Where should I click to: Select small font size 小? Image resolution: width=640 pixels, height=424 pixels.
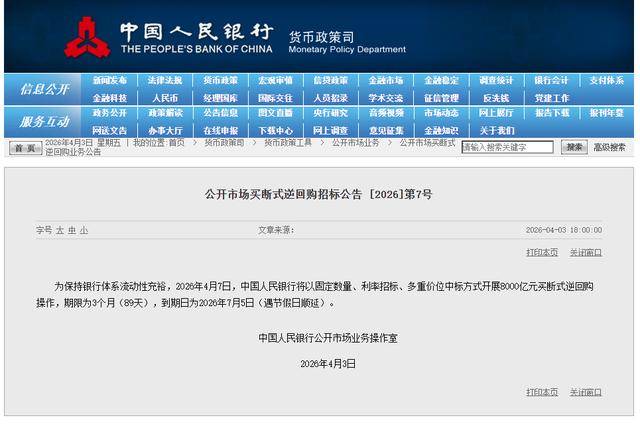84,230
